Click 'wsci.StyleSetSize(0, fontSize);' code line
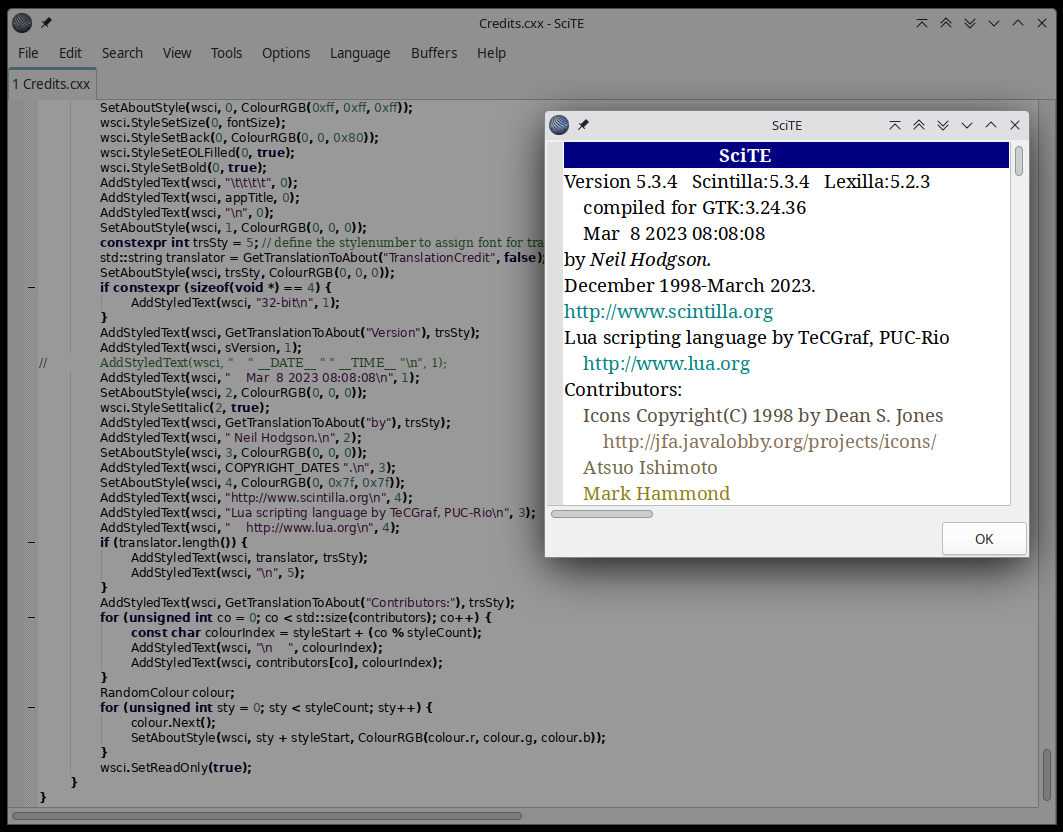Viewport: 1063px width, 832px height. (193, 123)
